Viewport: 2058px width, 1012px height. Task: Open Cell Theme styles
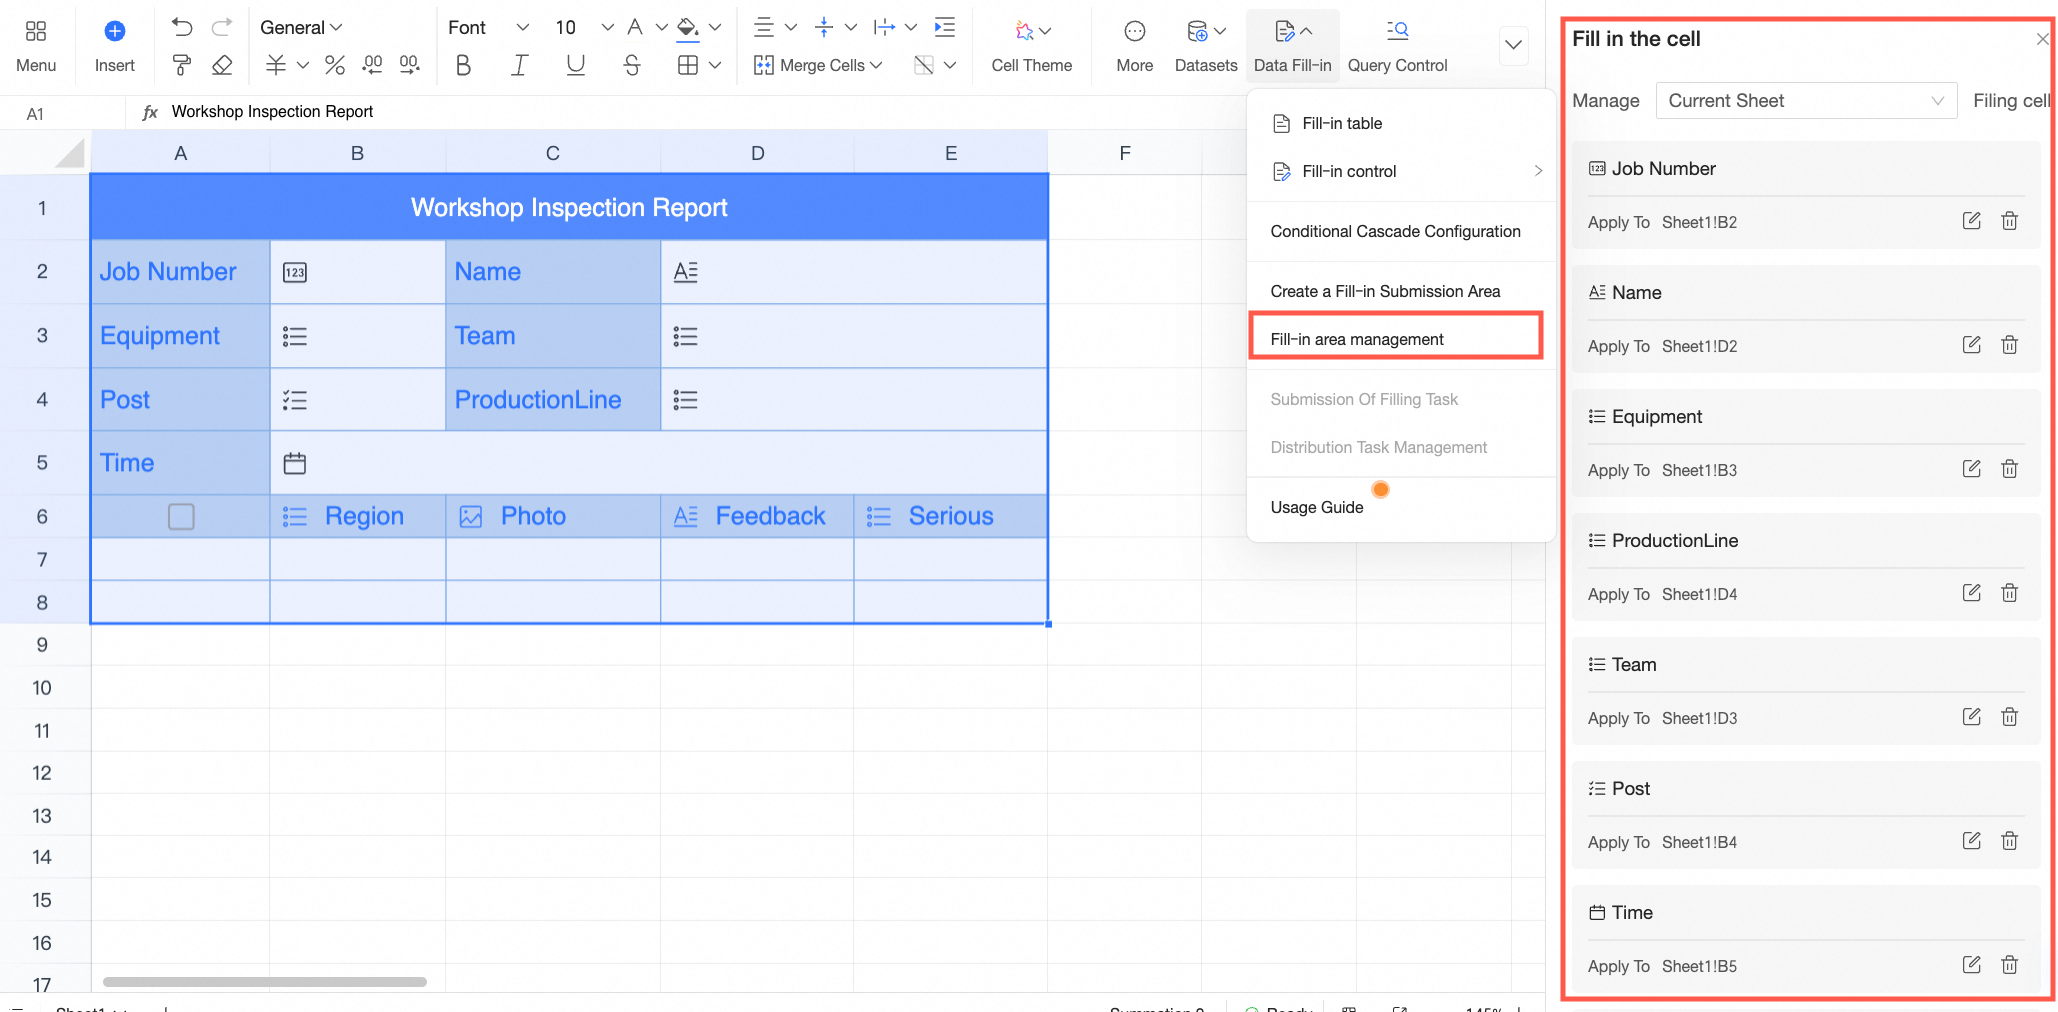click(1031, 47)
